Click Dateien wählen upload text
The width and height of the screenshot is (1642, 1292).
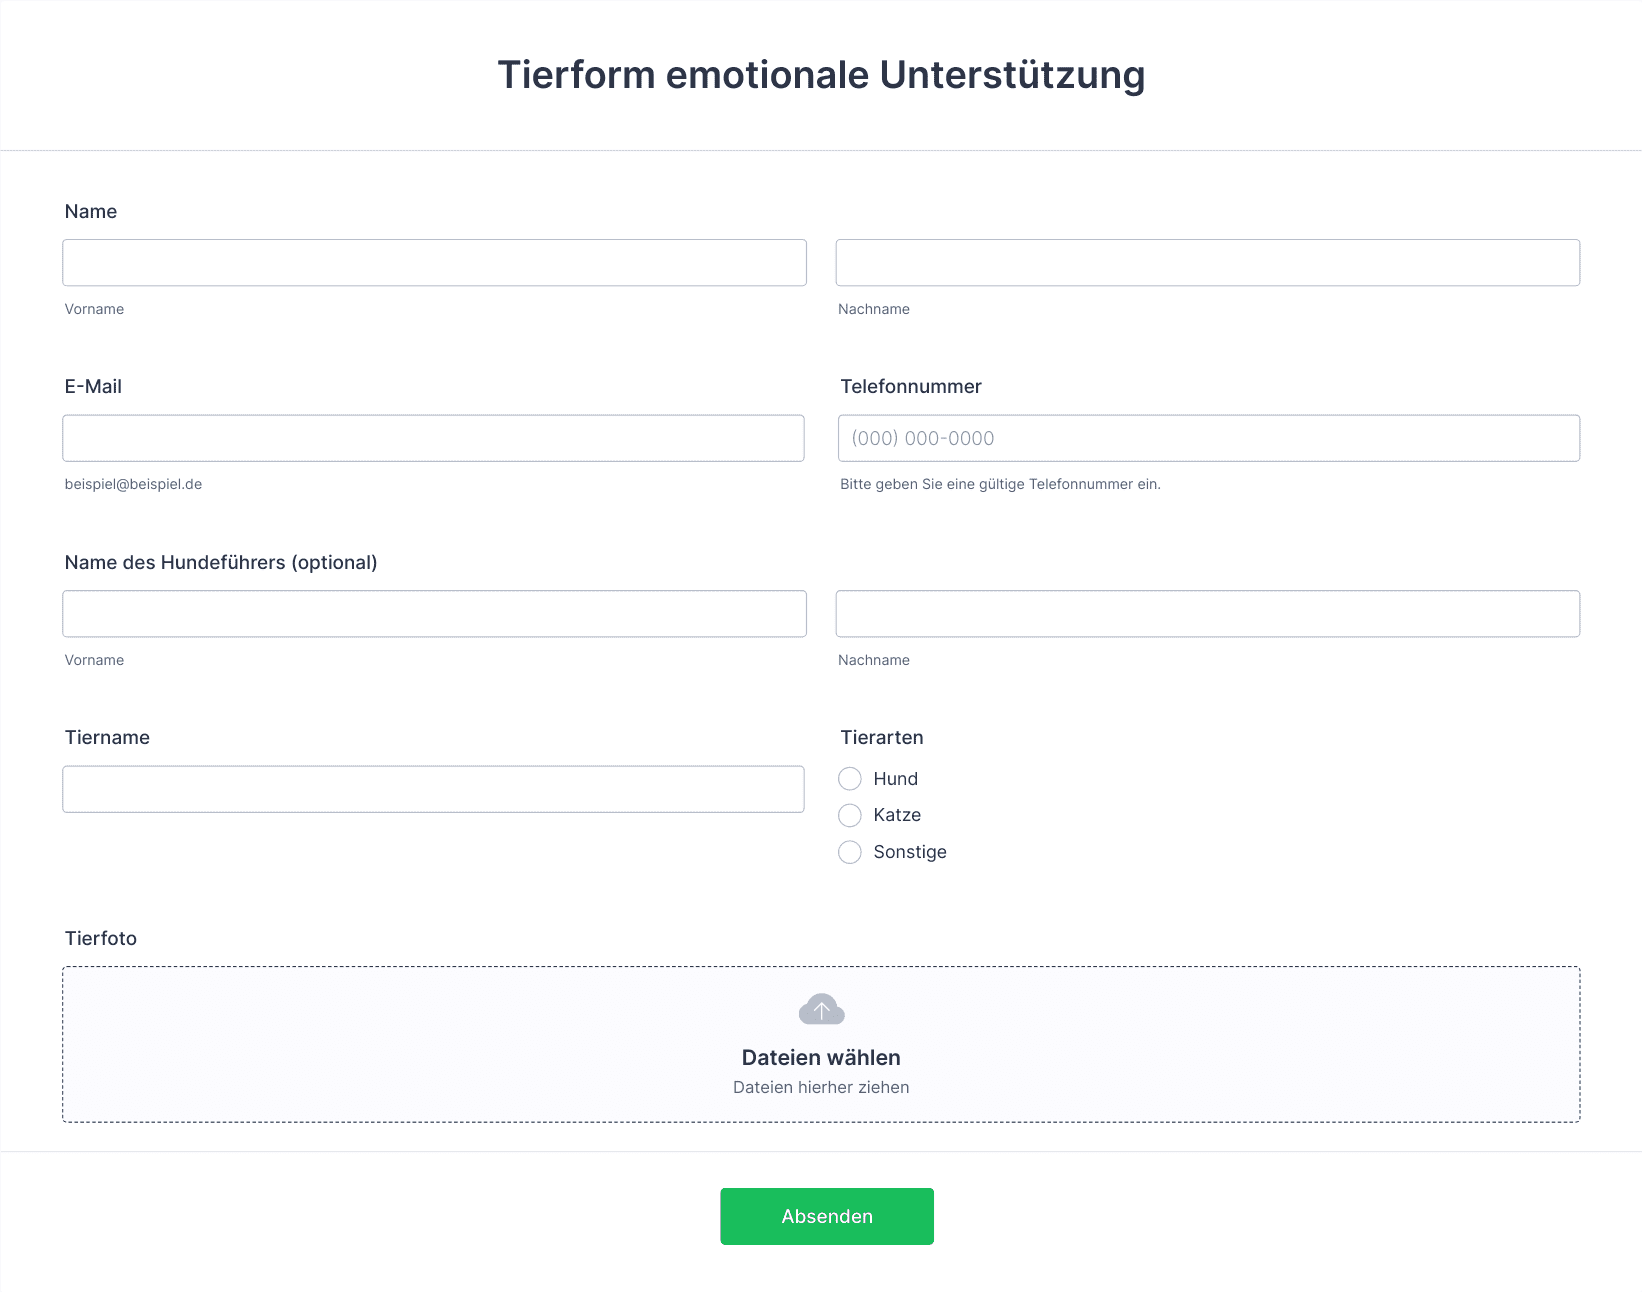[x=821, y=1058]
